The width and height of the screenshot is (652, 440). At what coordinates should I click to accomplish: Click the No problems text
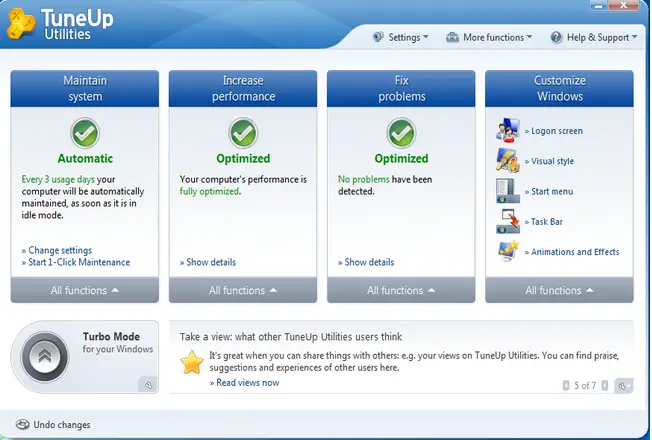click(363, 179)
